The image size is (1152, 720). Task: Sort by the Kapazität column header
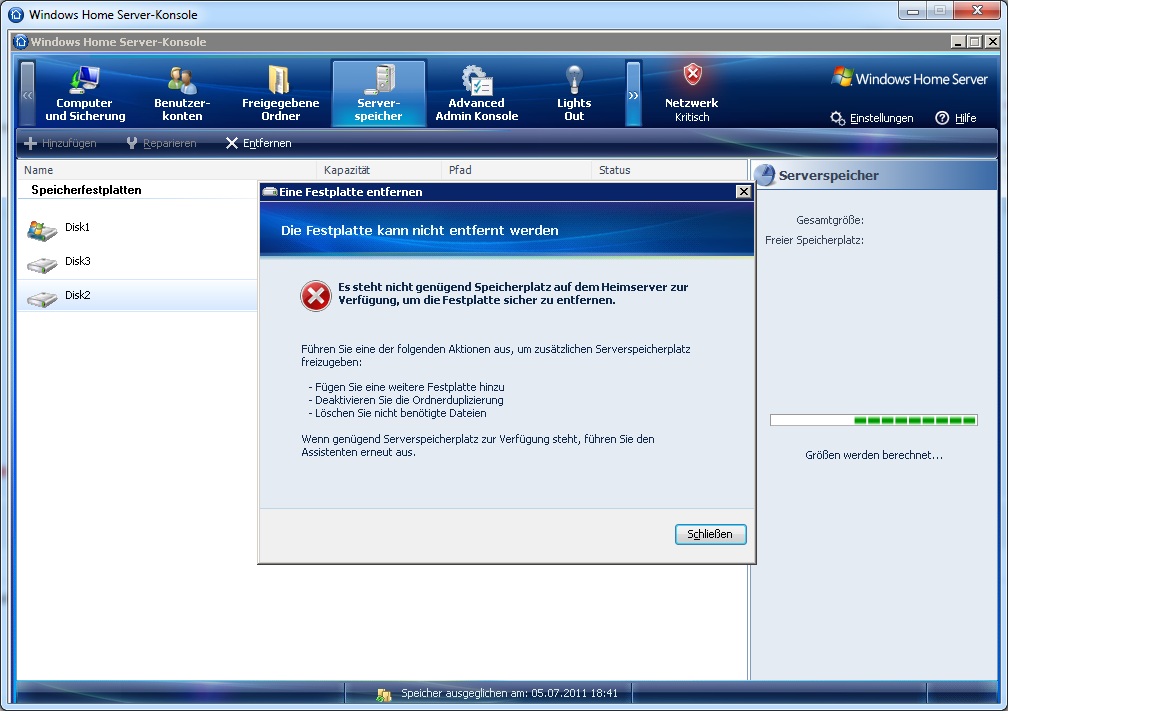point(379,170)
